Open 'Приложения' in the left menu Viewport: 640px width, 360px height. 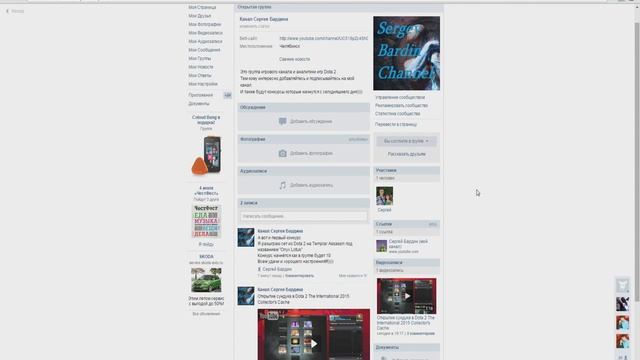[x=200, y=95]
